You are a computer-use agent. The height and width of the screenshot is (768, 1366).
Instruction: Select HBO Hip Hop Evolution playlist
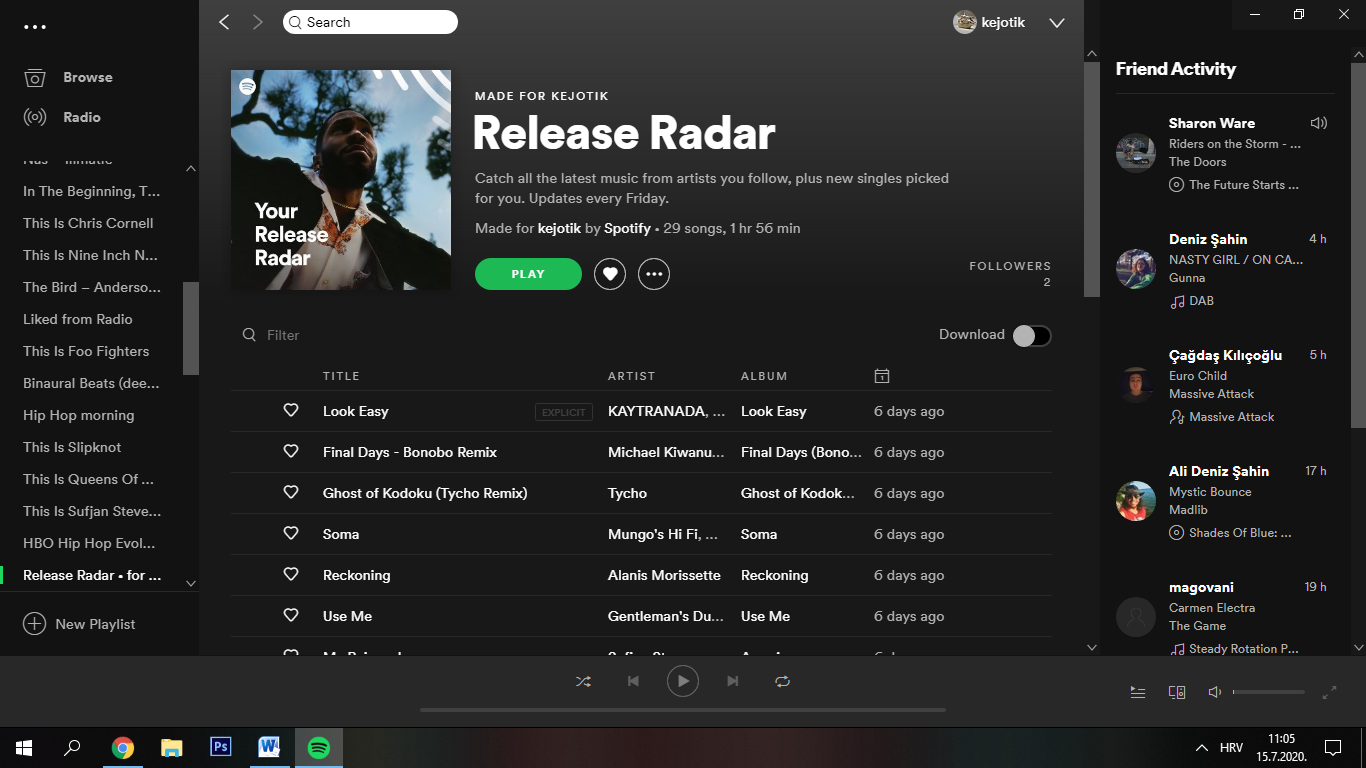click(89, 543)
